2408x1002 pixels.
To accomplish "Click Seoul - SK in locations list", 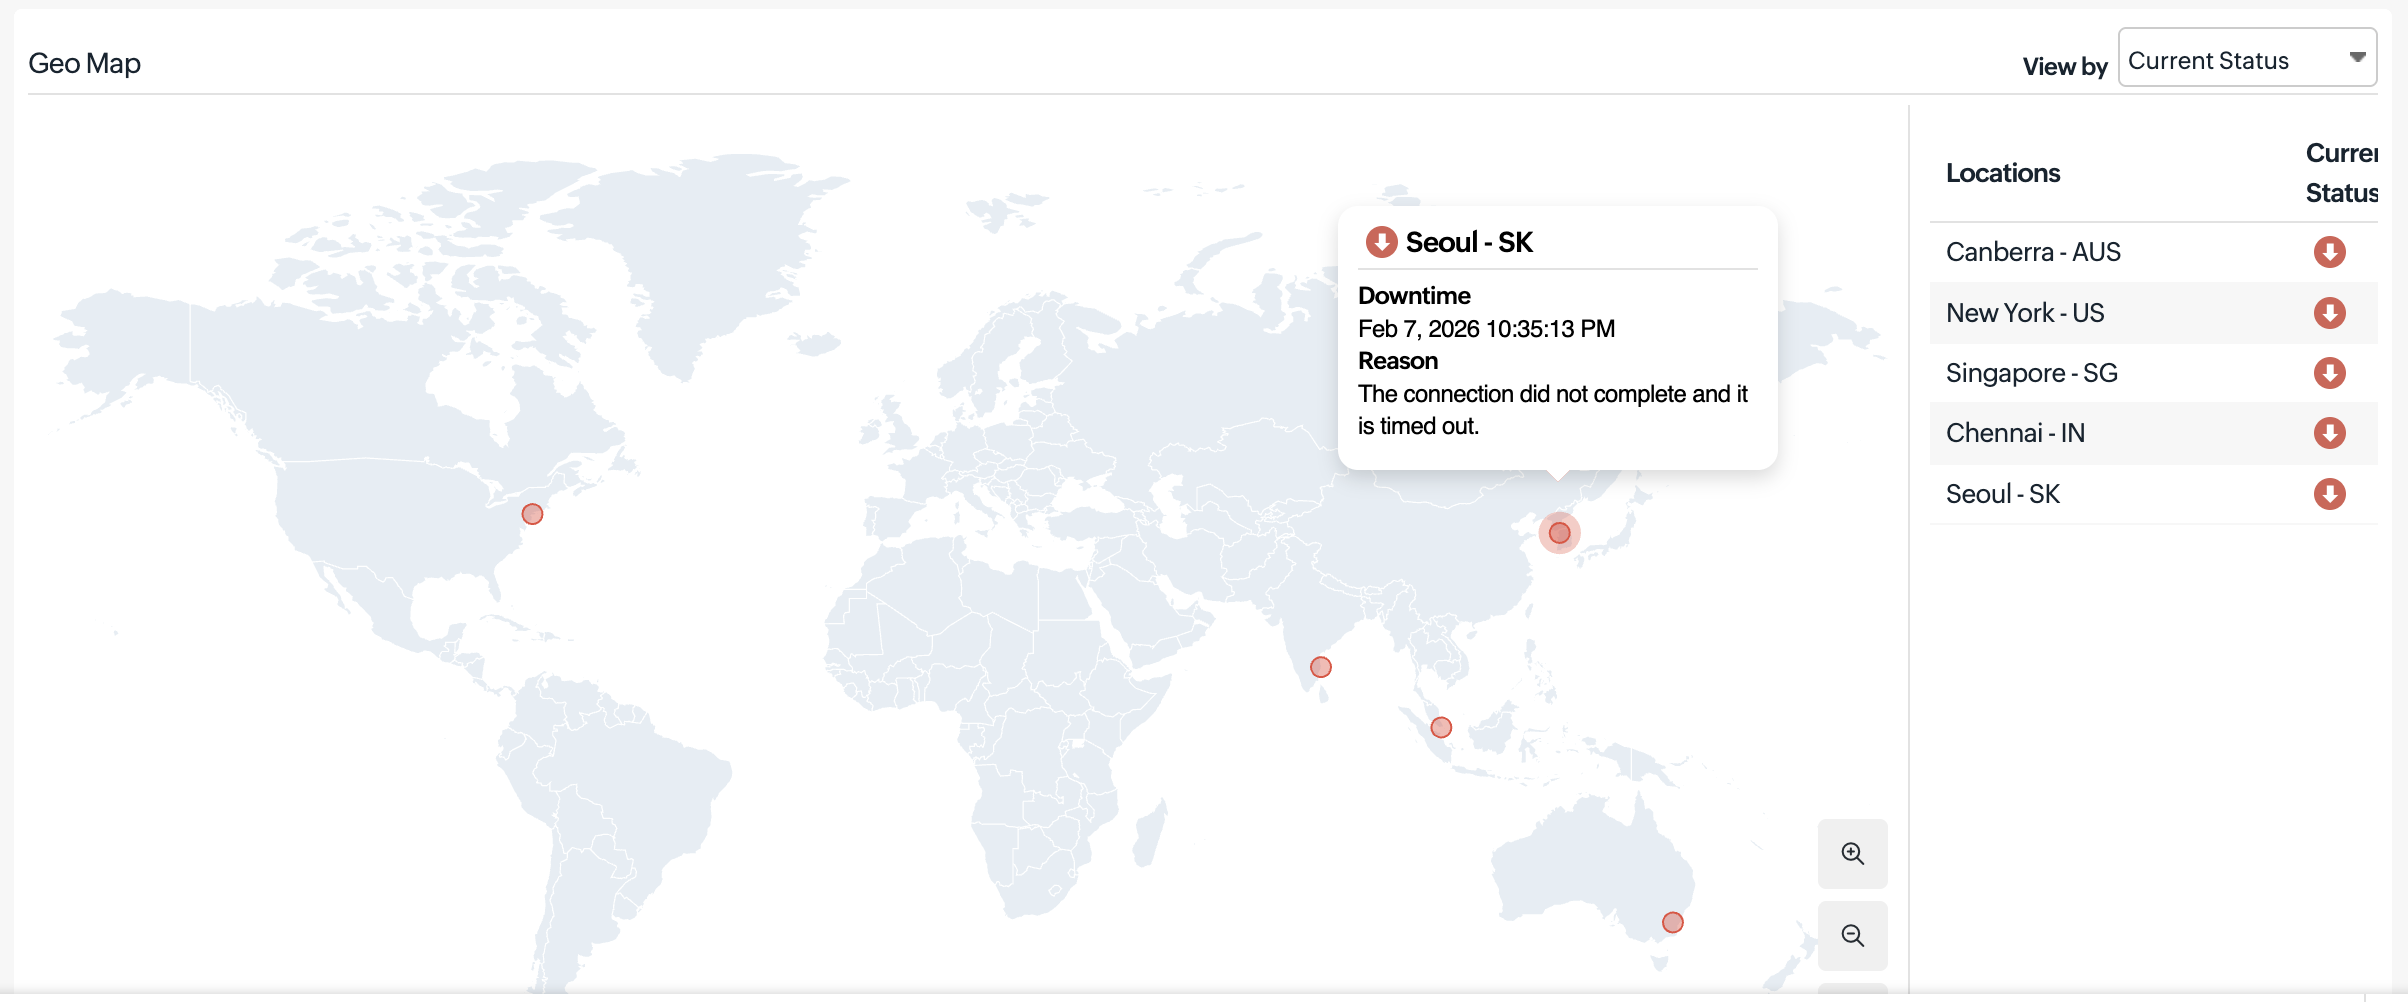I will (x=2003, y=494).
